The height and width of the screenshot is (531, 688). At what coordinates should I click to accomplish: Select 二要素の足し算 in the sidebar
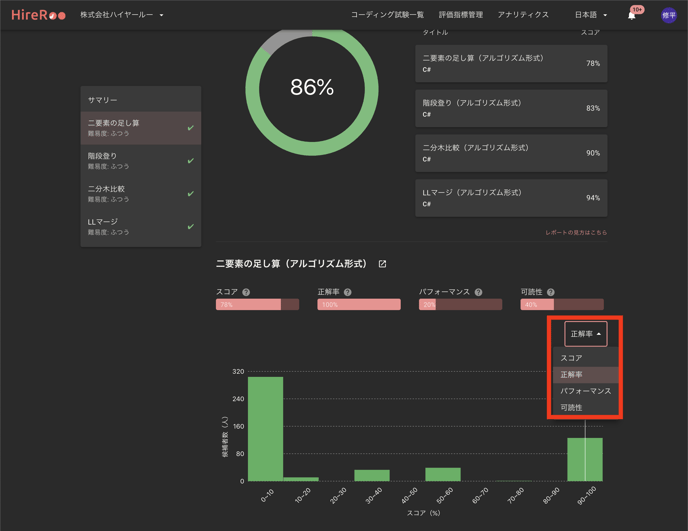tap(141, 128)
